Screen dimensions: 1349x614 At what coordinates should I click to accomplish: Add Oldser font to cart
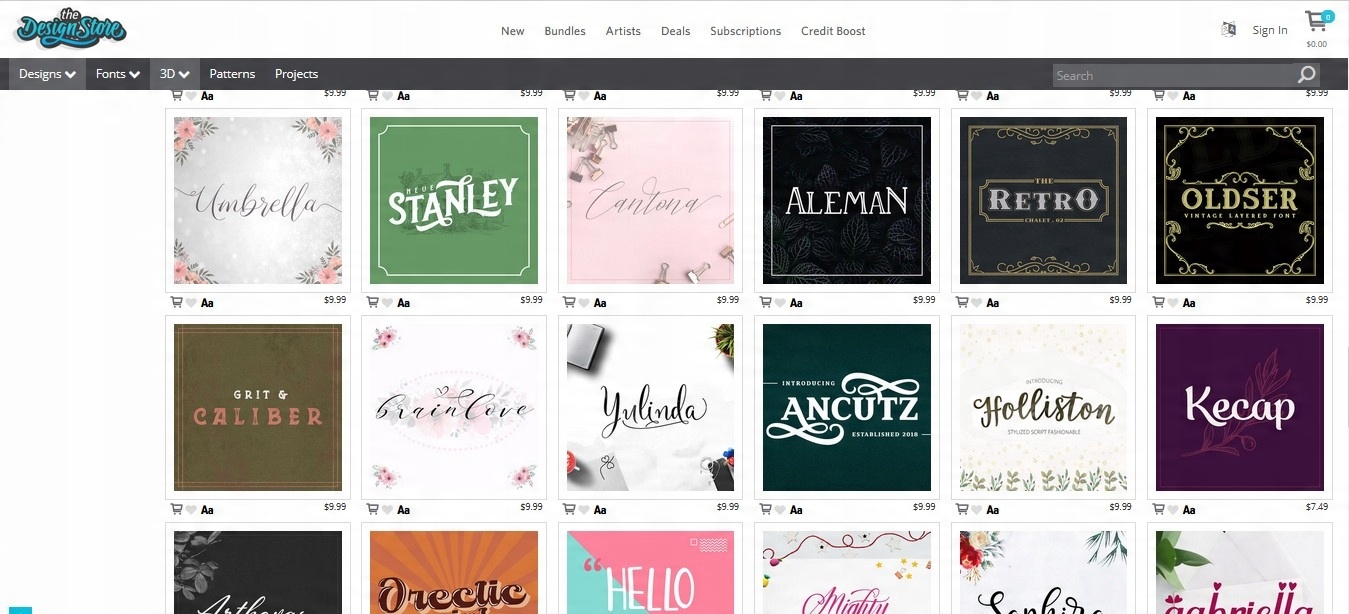coord(1158,302)
